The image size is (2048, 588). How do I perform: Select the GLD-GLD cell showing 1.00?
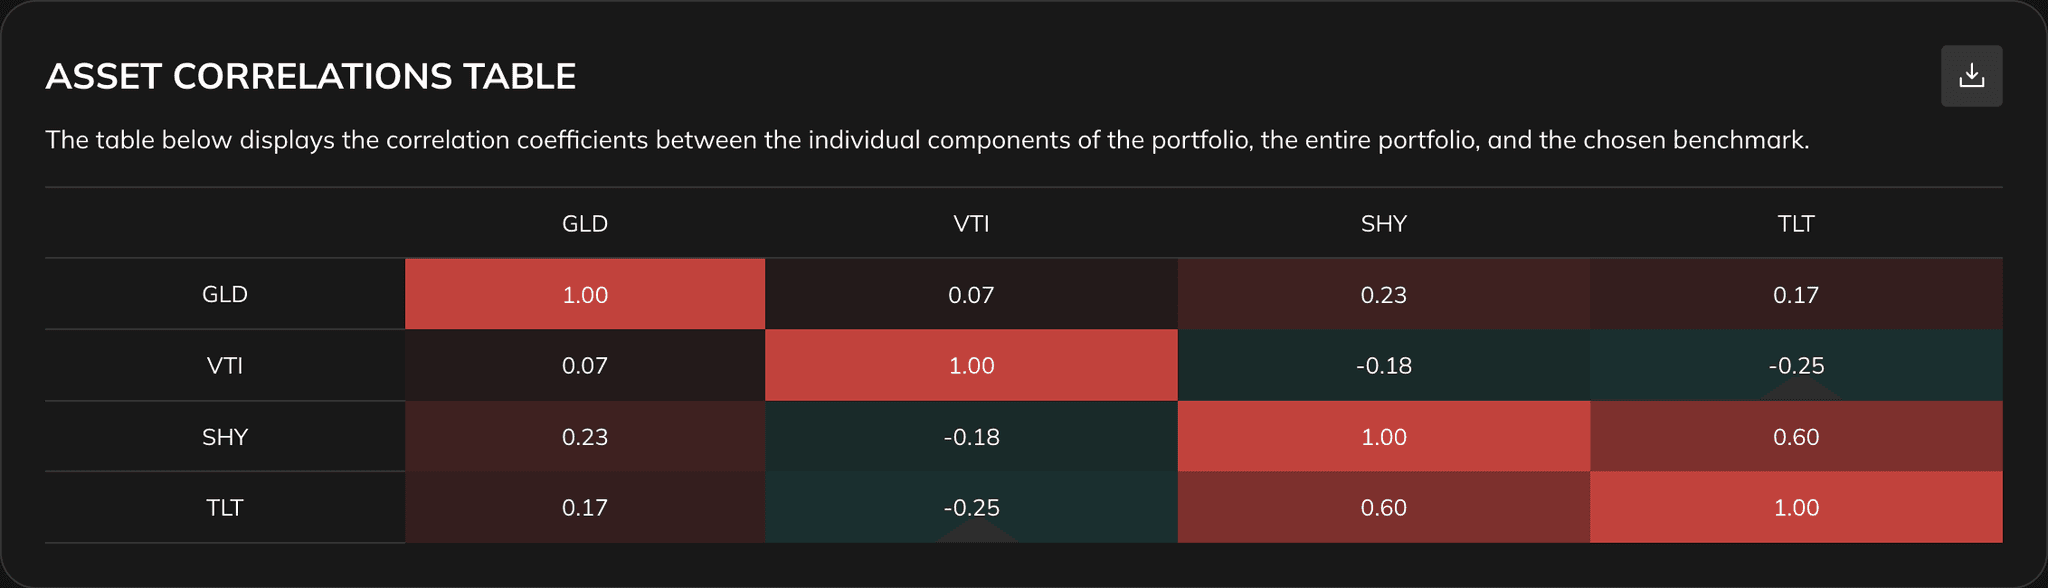584,294
